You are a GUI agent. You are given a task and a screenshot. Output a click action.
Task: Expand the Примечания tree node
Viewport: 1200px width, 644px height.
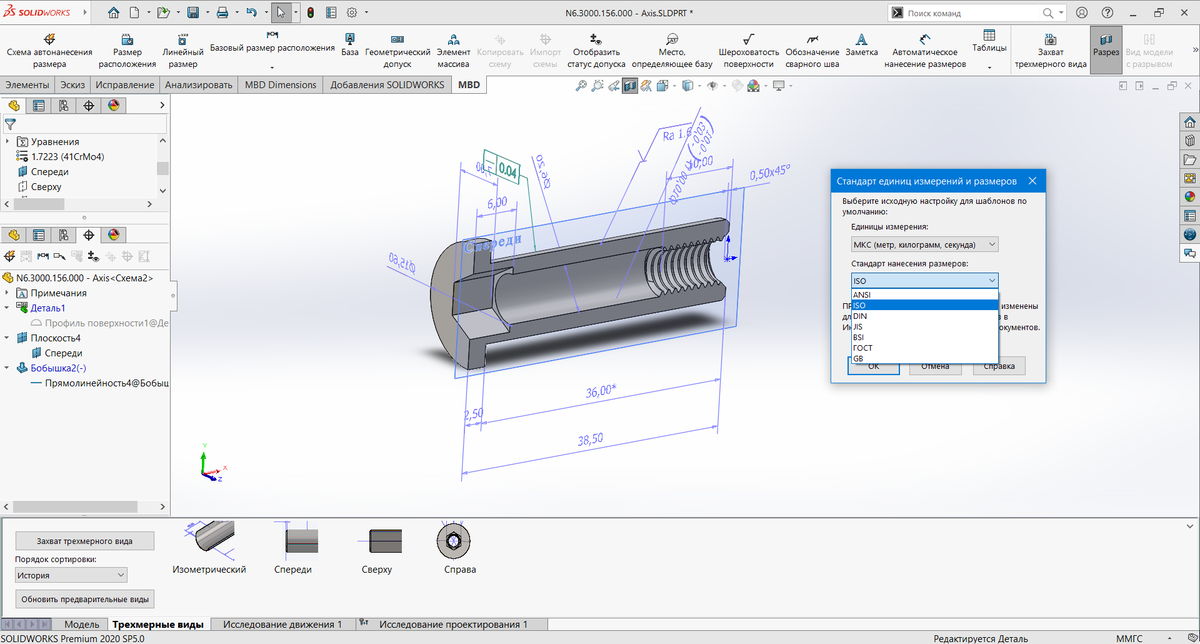click(9, 293)
